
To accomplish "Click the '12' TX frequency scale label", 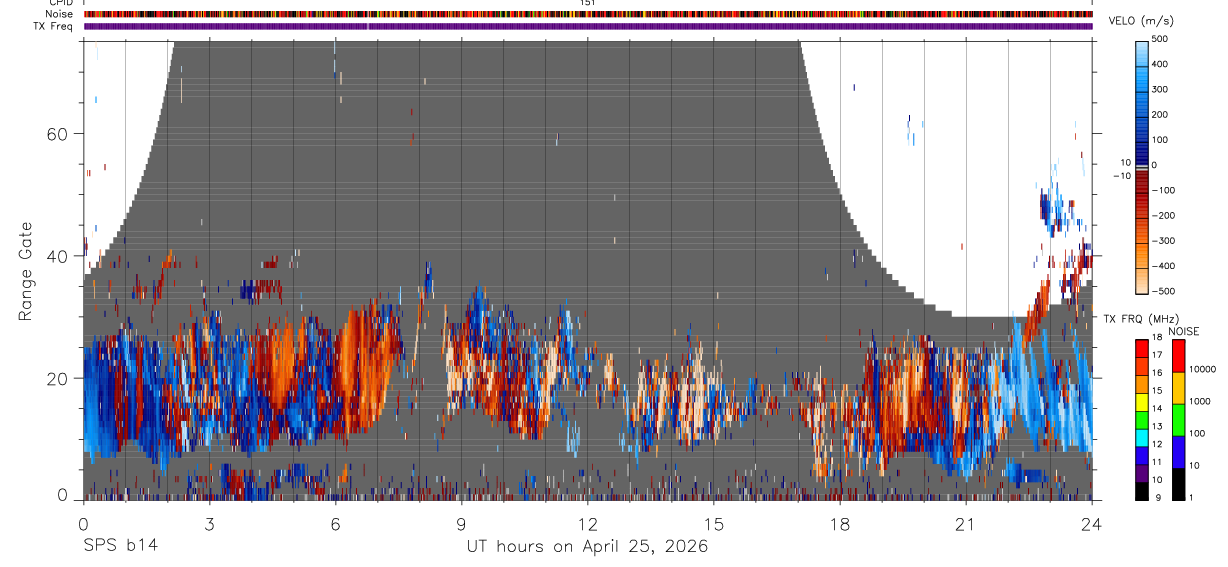I will [x=1158, y=445].
